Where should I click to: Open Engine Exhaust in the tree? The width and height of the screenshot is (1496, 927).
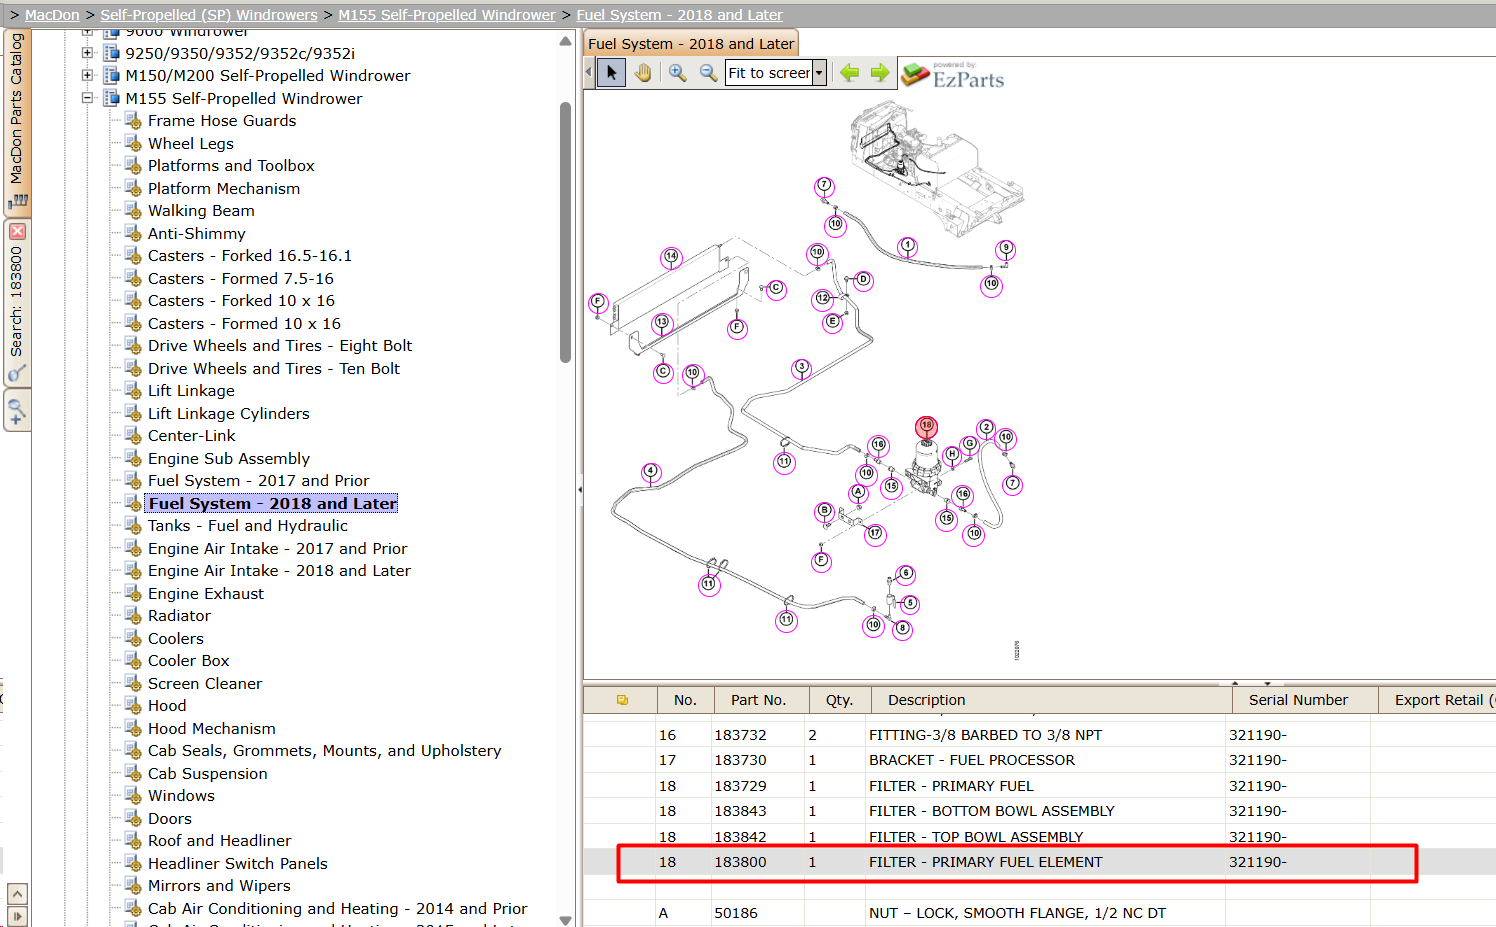[206, 593]
